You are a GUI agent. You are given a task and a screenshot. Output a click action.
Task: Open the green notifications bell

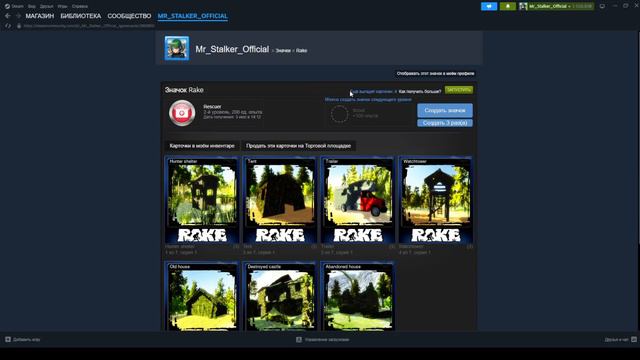(508, 6)
